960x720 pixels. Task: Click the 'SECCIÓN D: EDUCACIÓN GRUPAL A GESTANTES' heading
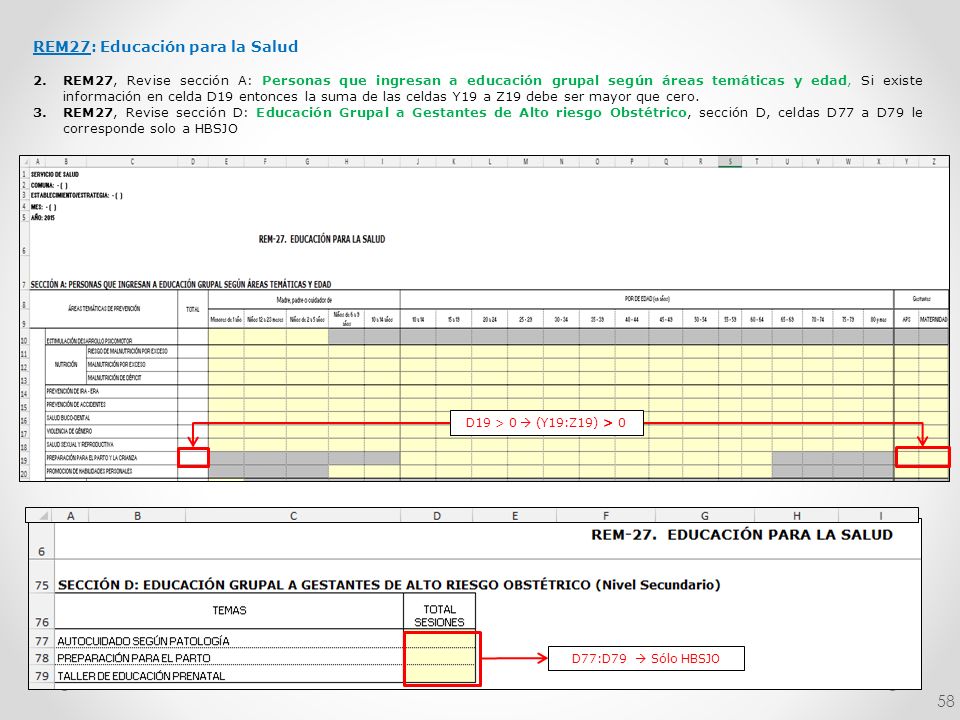click(x=389, y=585)
